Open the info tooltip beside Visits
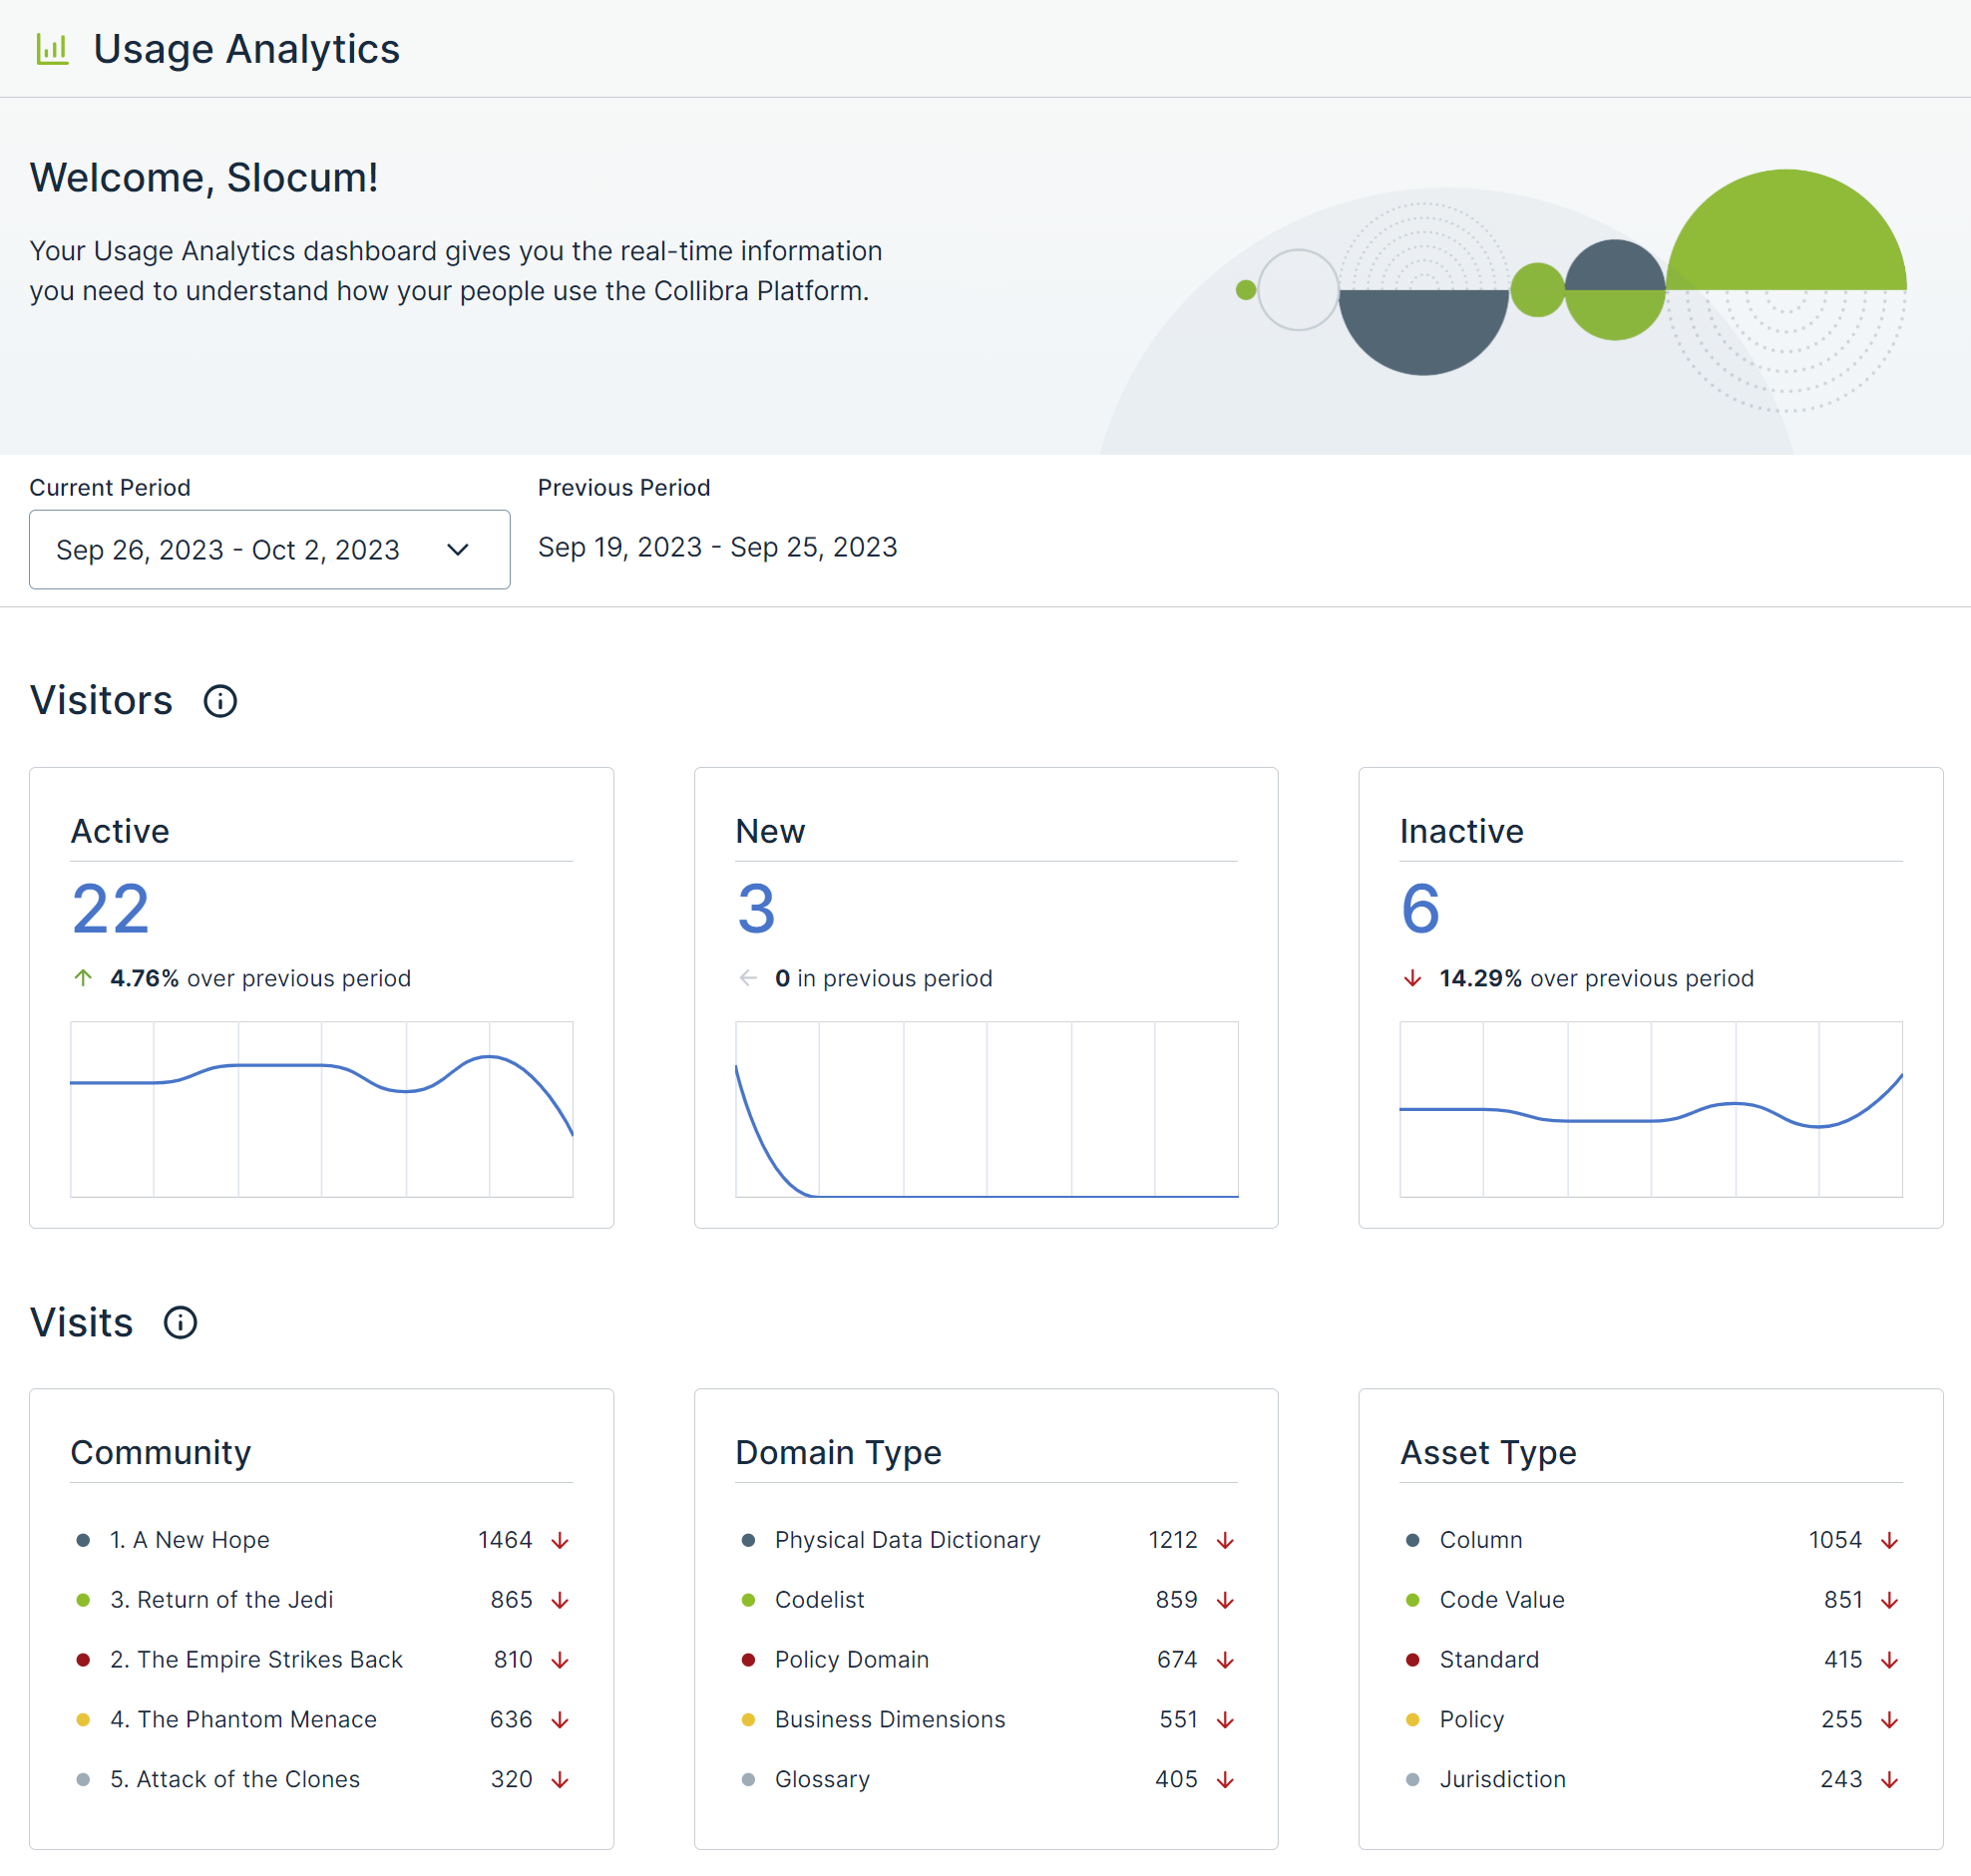The height and width of the screenshot is (1876, 1971). (x=180, y=1323)
